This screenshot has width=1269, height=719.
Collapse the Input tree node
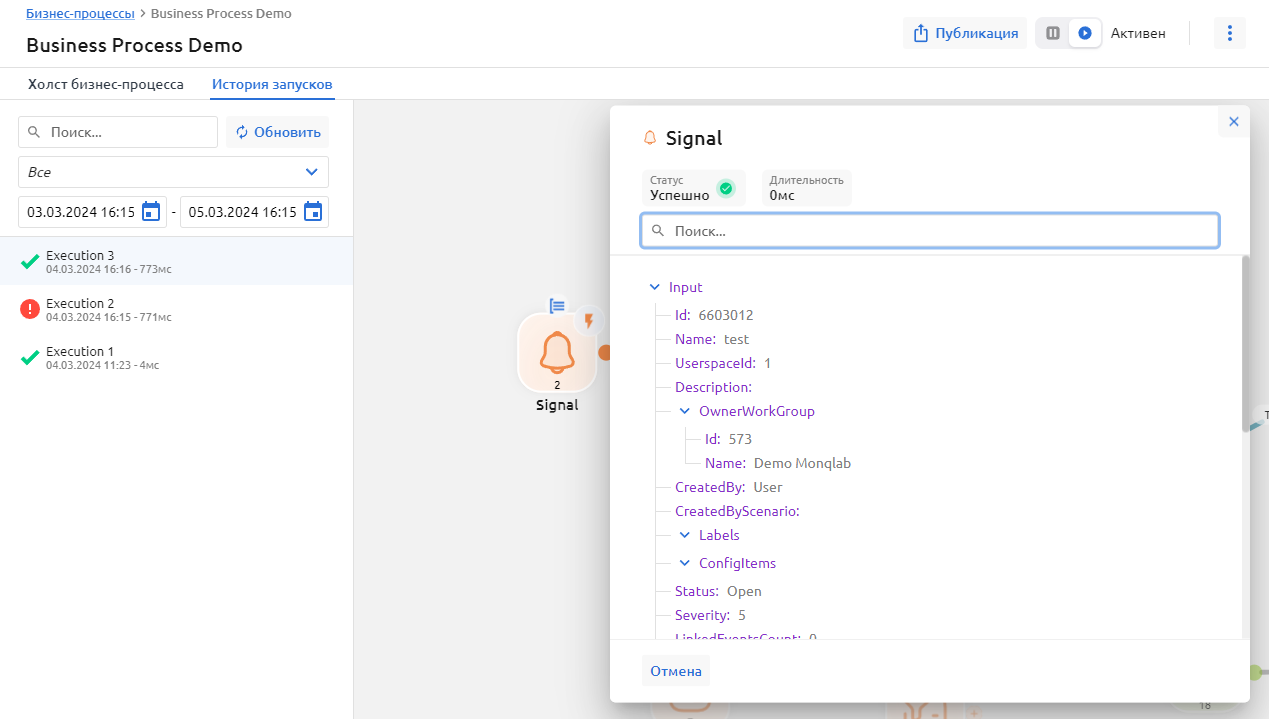655,287
